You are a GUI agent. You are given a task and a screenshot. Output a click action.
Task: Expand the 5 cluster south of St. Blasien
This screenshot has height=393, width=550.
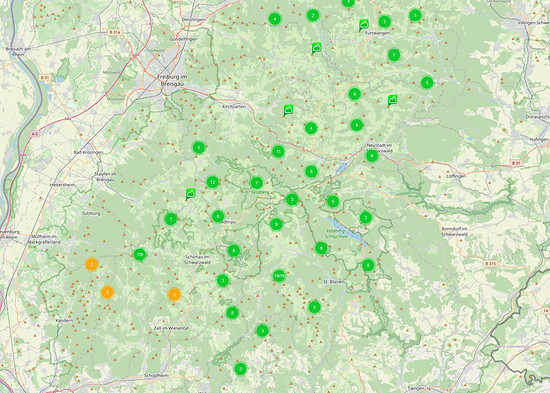pyautogui.click(x=314, y=307)
